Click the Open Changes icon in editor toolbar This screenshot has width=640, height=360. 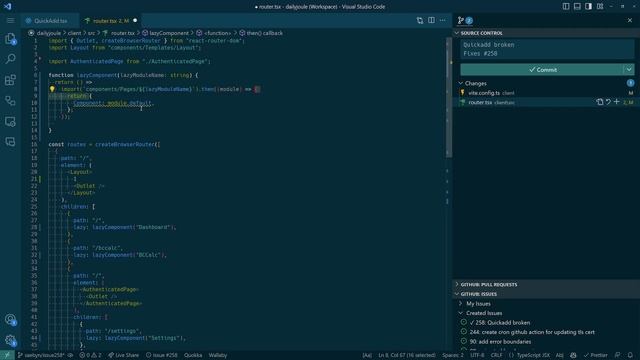[420, 20]
